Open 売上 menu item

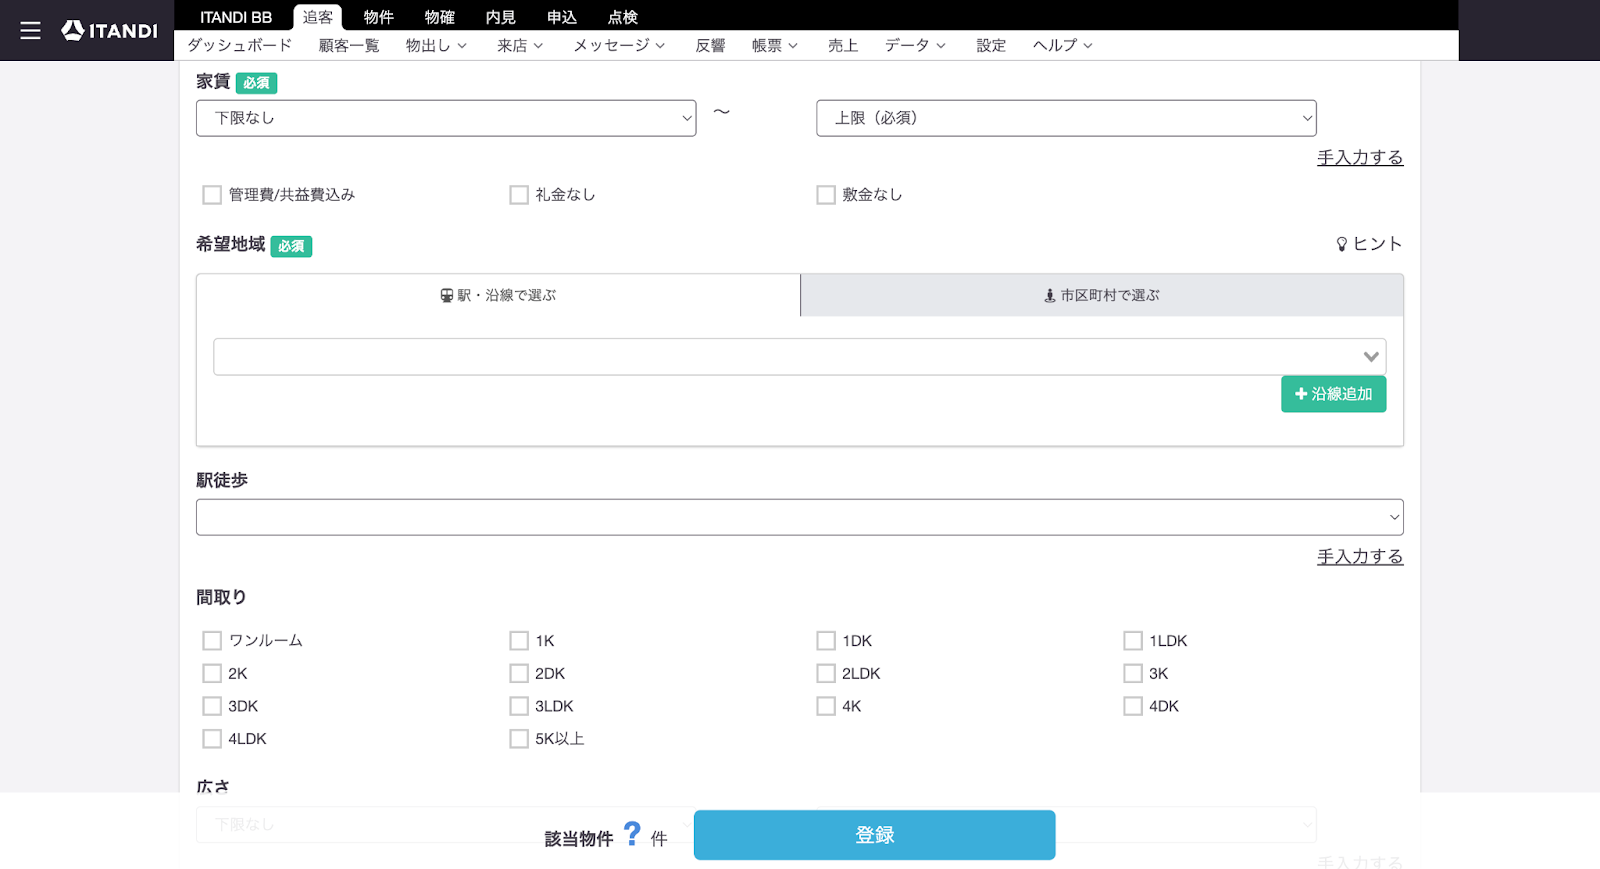(843, 46)
